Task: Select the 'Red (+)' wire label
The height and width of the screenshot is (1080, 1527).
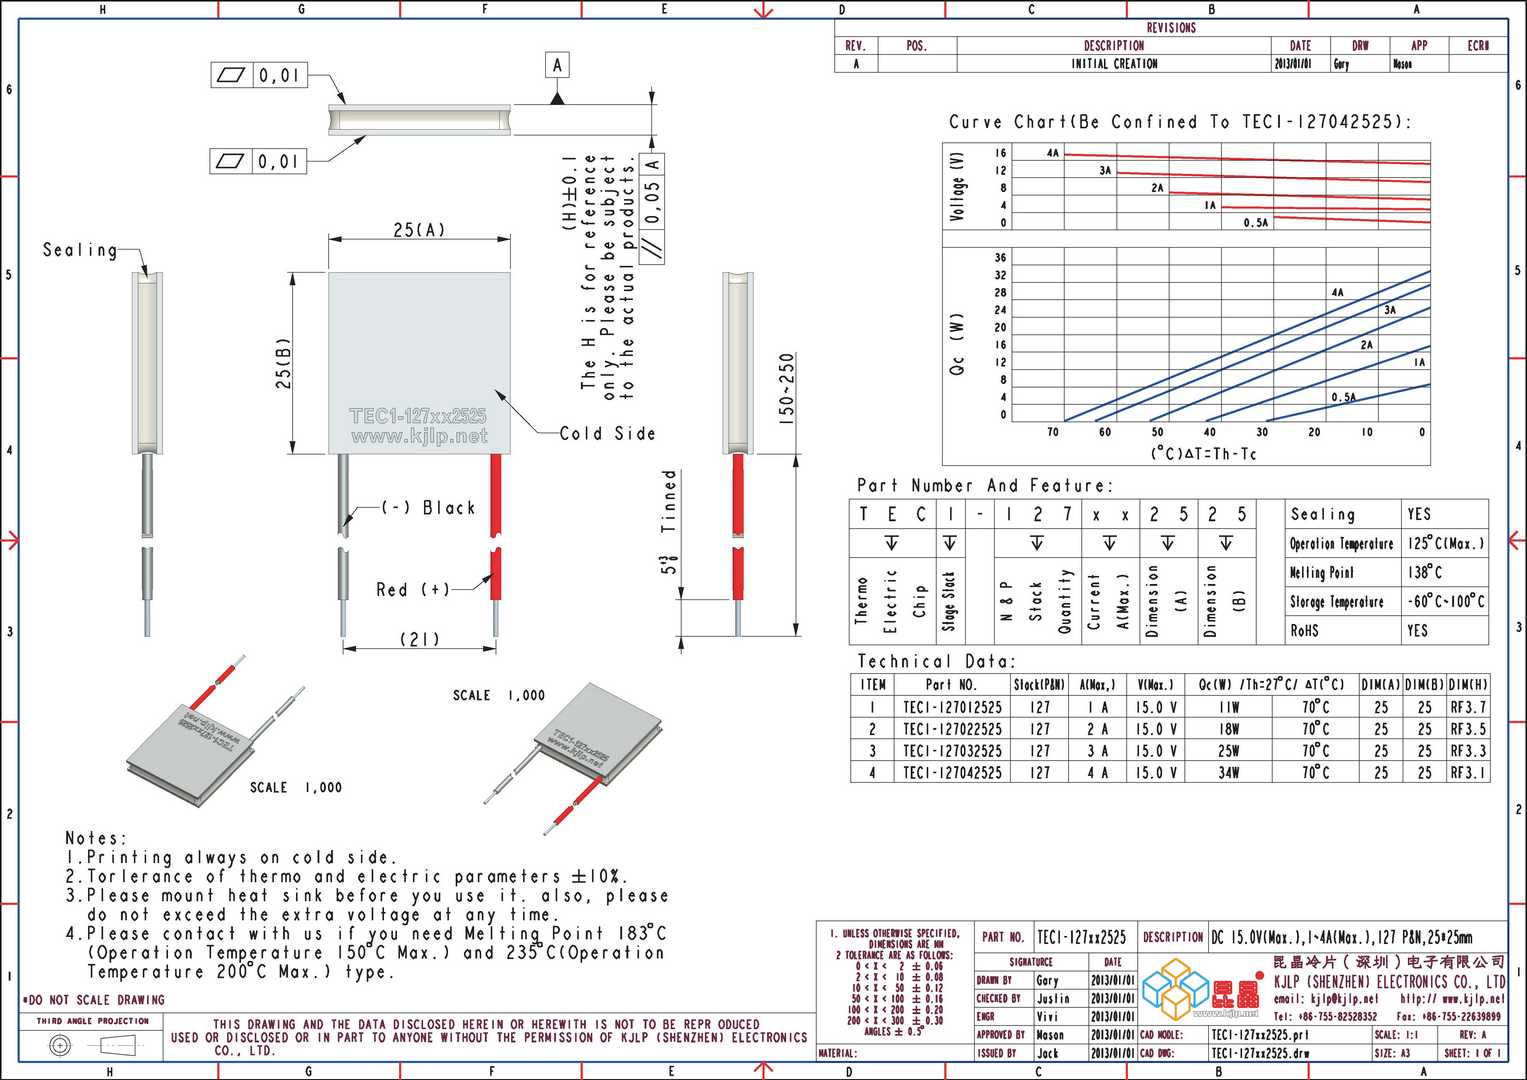Action: (x=412, y=590)
